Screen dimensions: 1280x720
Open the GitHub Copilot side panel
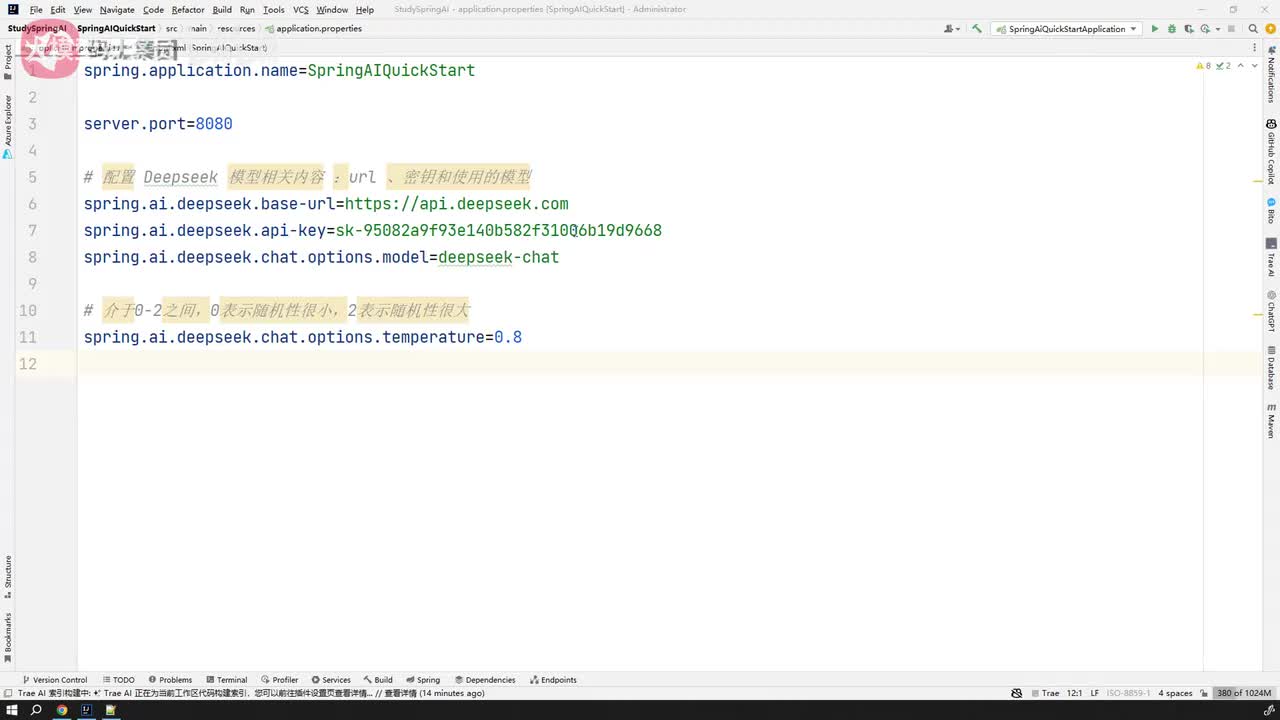[x=1271, y=151]
